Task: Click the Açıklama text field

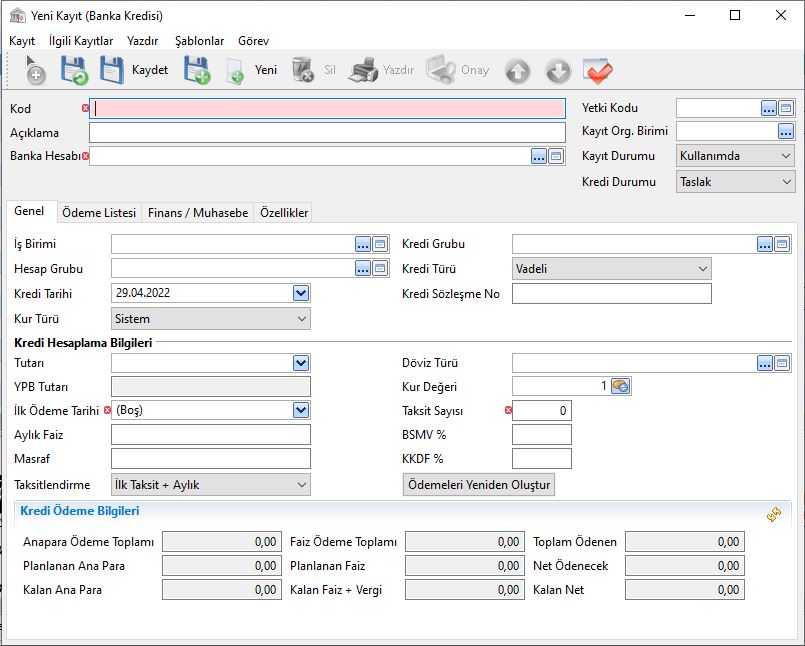Action: tap(326, 133)
